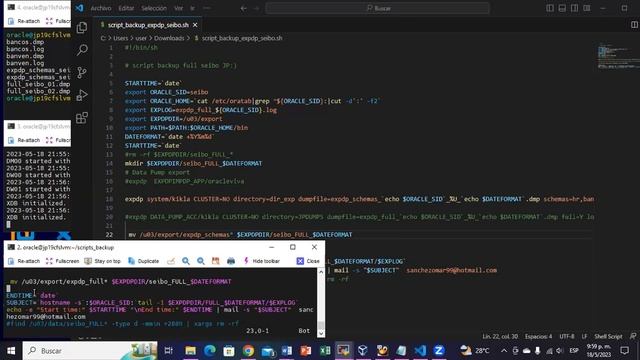Click mkdir line 14 in the editor
Image resolution: width=640 pixels, height=360 pixels.
coord(193,163)
